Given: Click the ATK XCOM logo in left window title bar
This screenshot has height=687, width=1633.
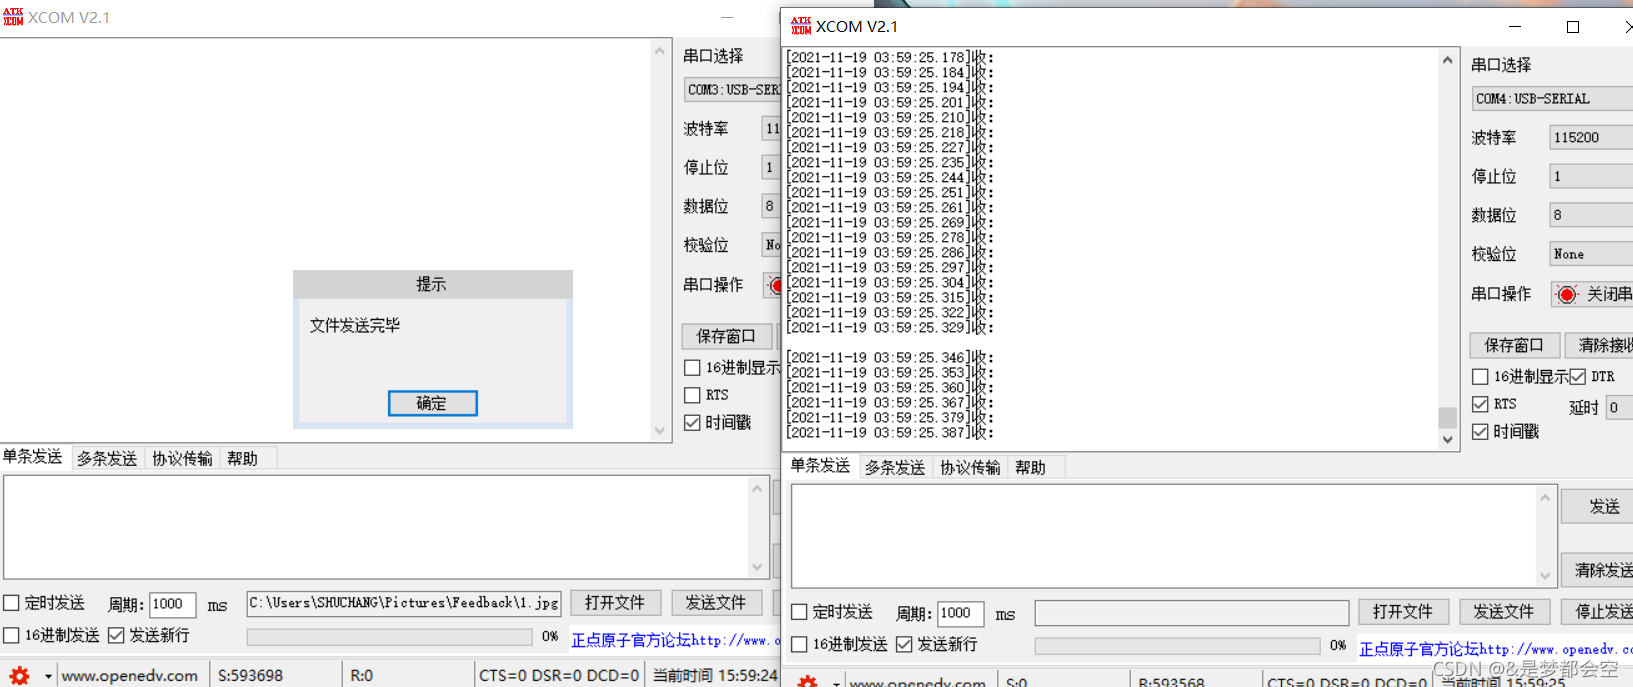Looking at the screenshot, I should (x=13, y=17).
